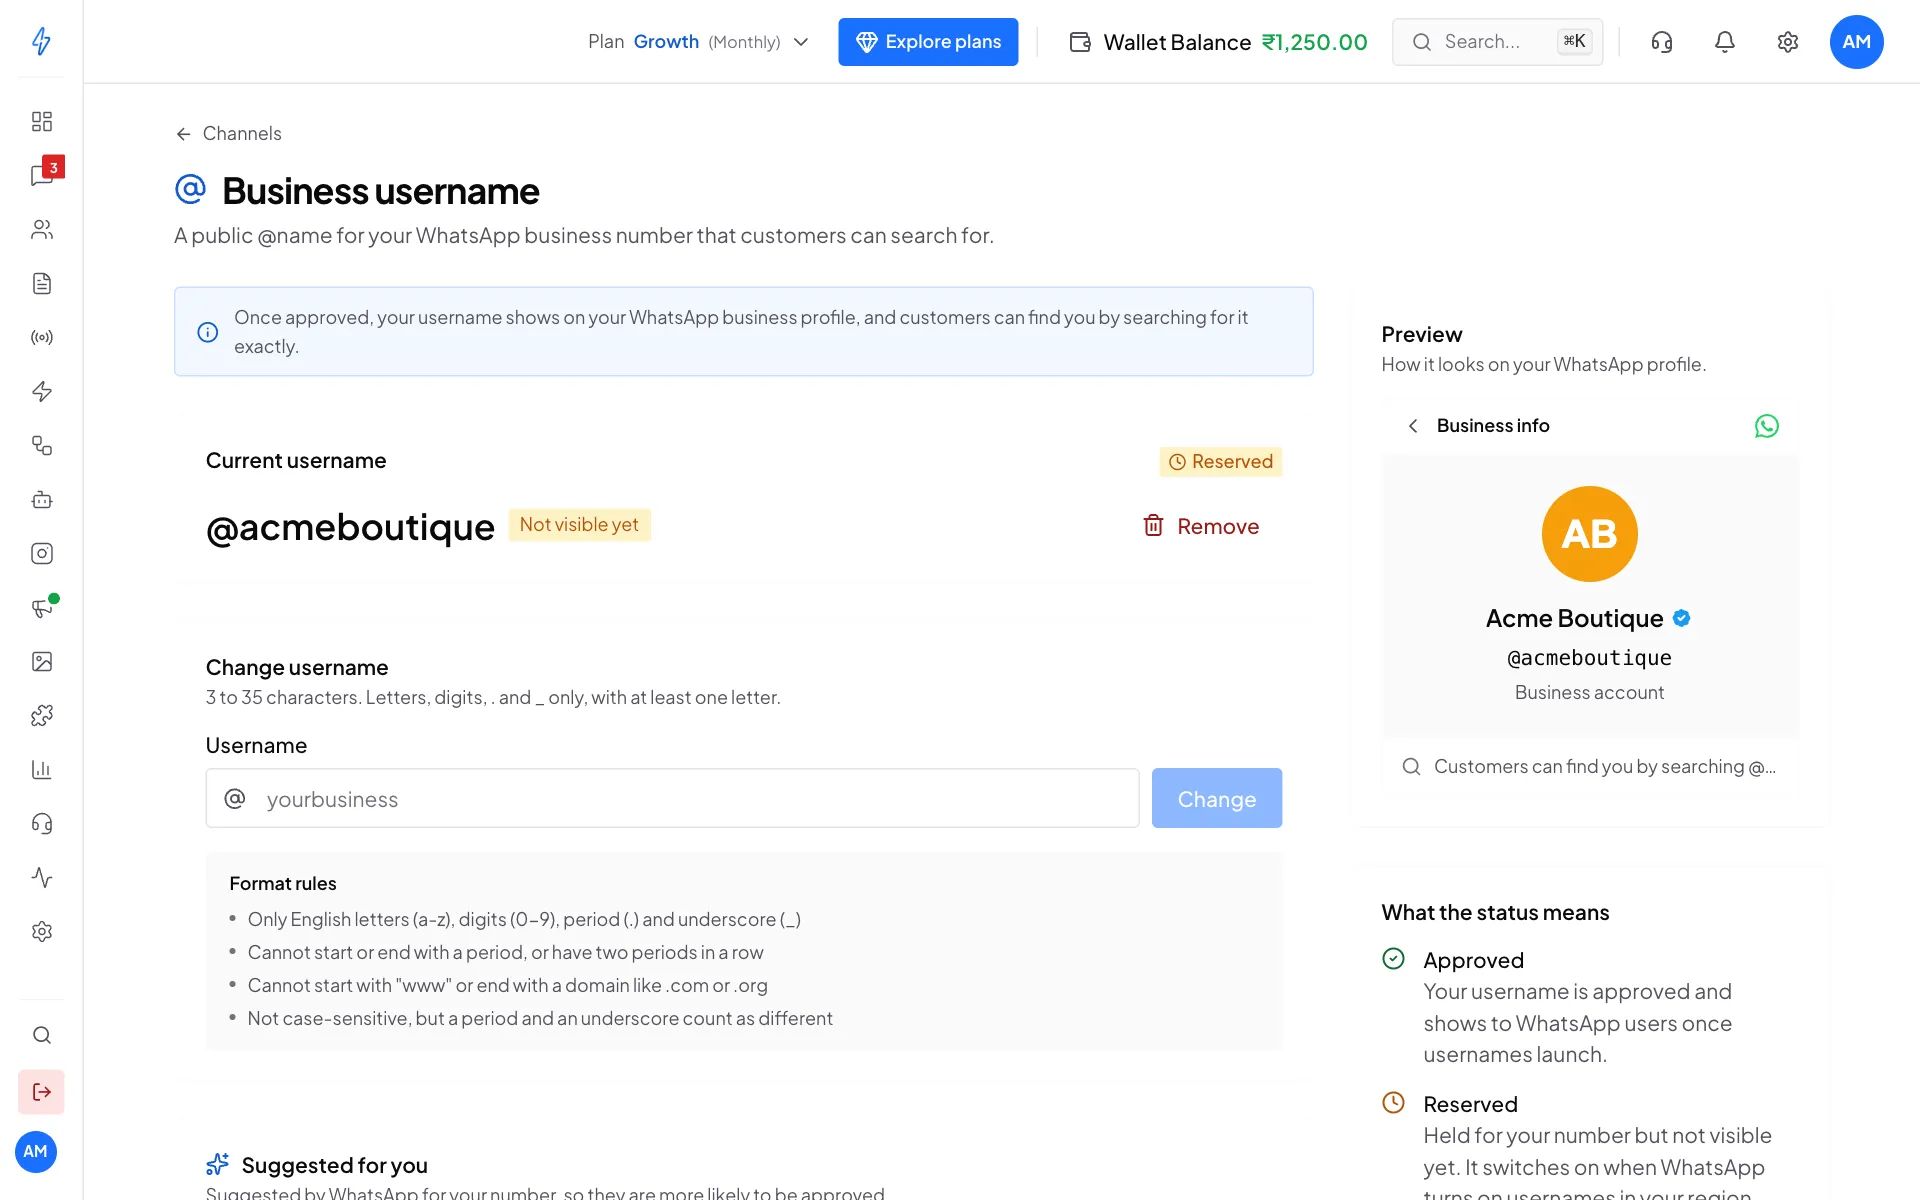
Task: Click the Wallet Balance amount
Action: (x=1314, y=42)
